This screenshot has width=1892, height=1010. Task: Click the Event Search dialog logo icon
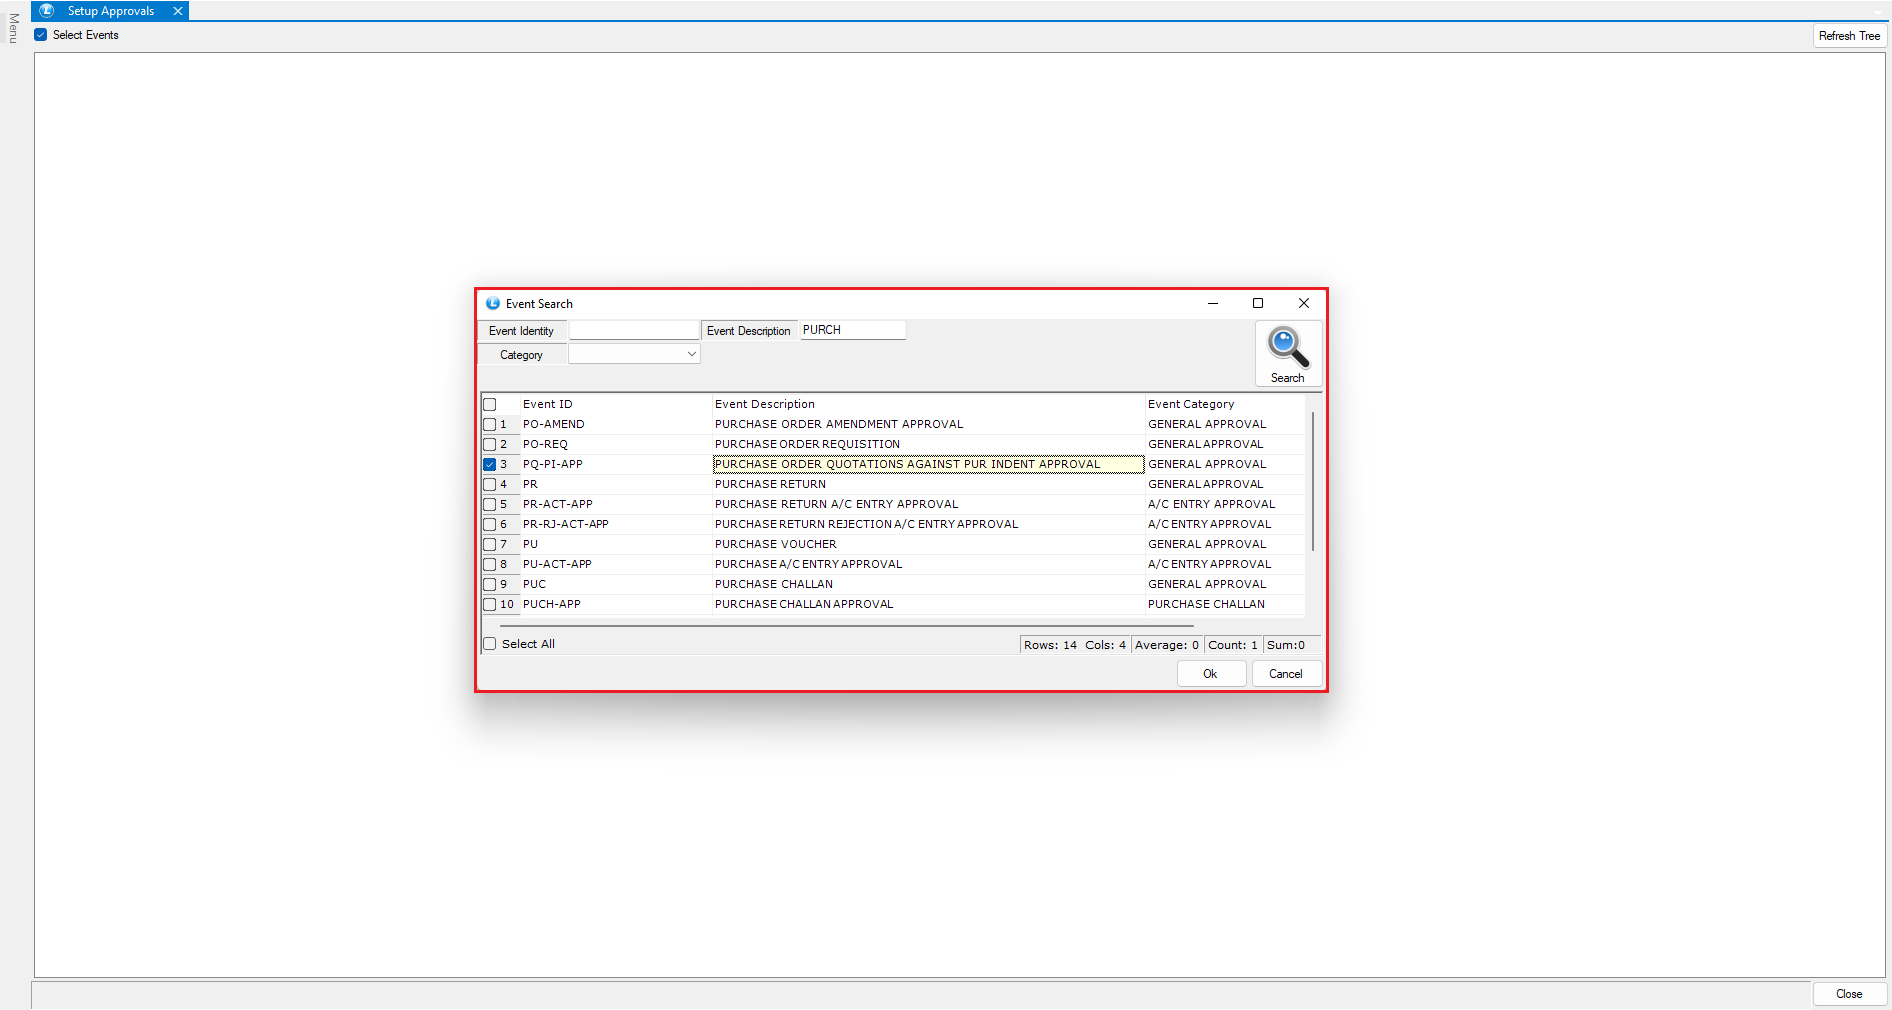pyautogui.click(x=492, y=303)
